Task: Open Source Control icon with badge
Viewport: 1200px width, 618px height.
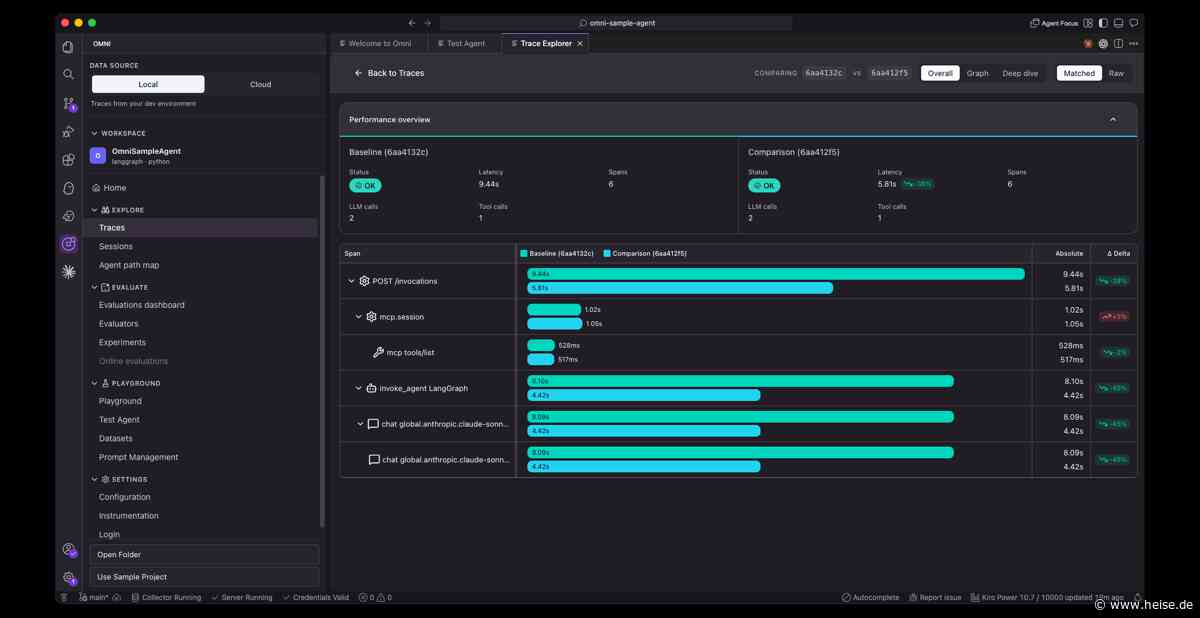Action: click(68, 103)
